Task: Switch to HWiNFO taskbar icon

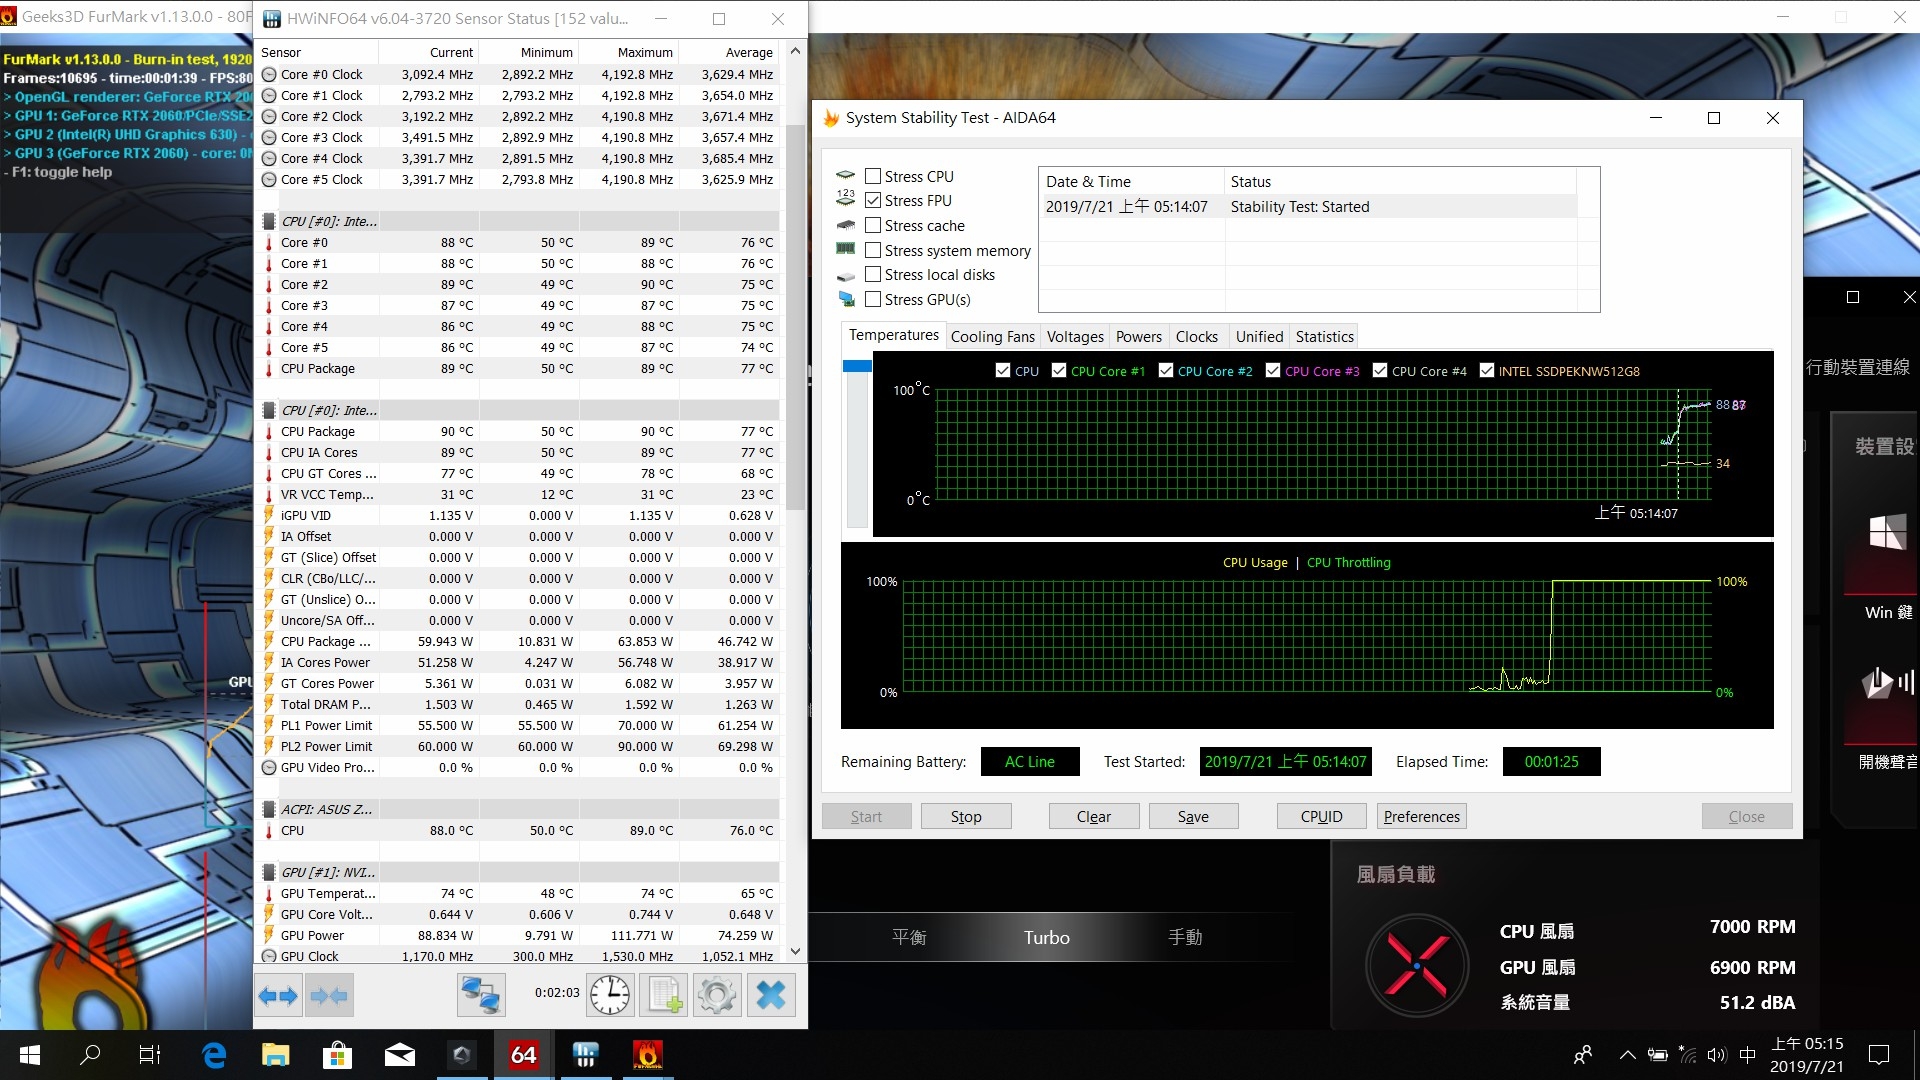Action: pos(586,1055)
